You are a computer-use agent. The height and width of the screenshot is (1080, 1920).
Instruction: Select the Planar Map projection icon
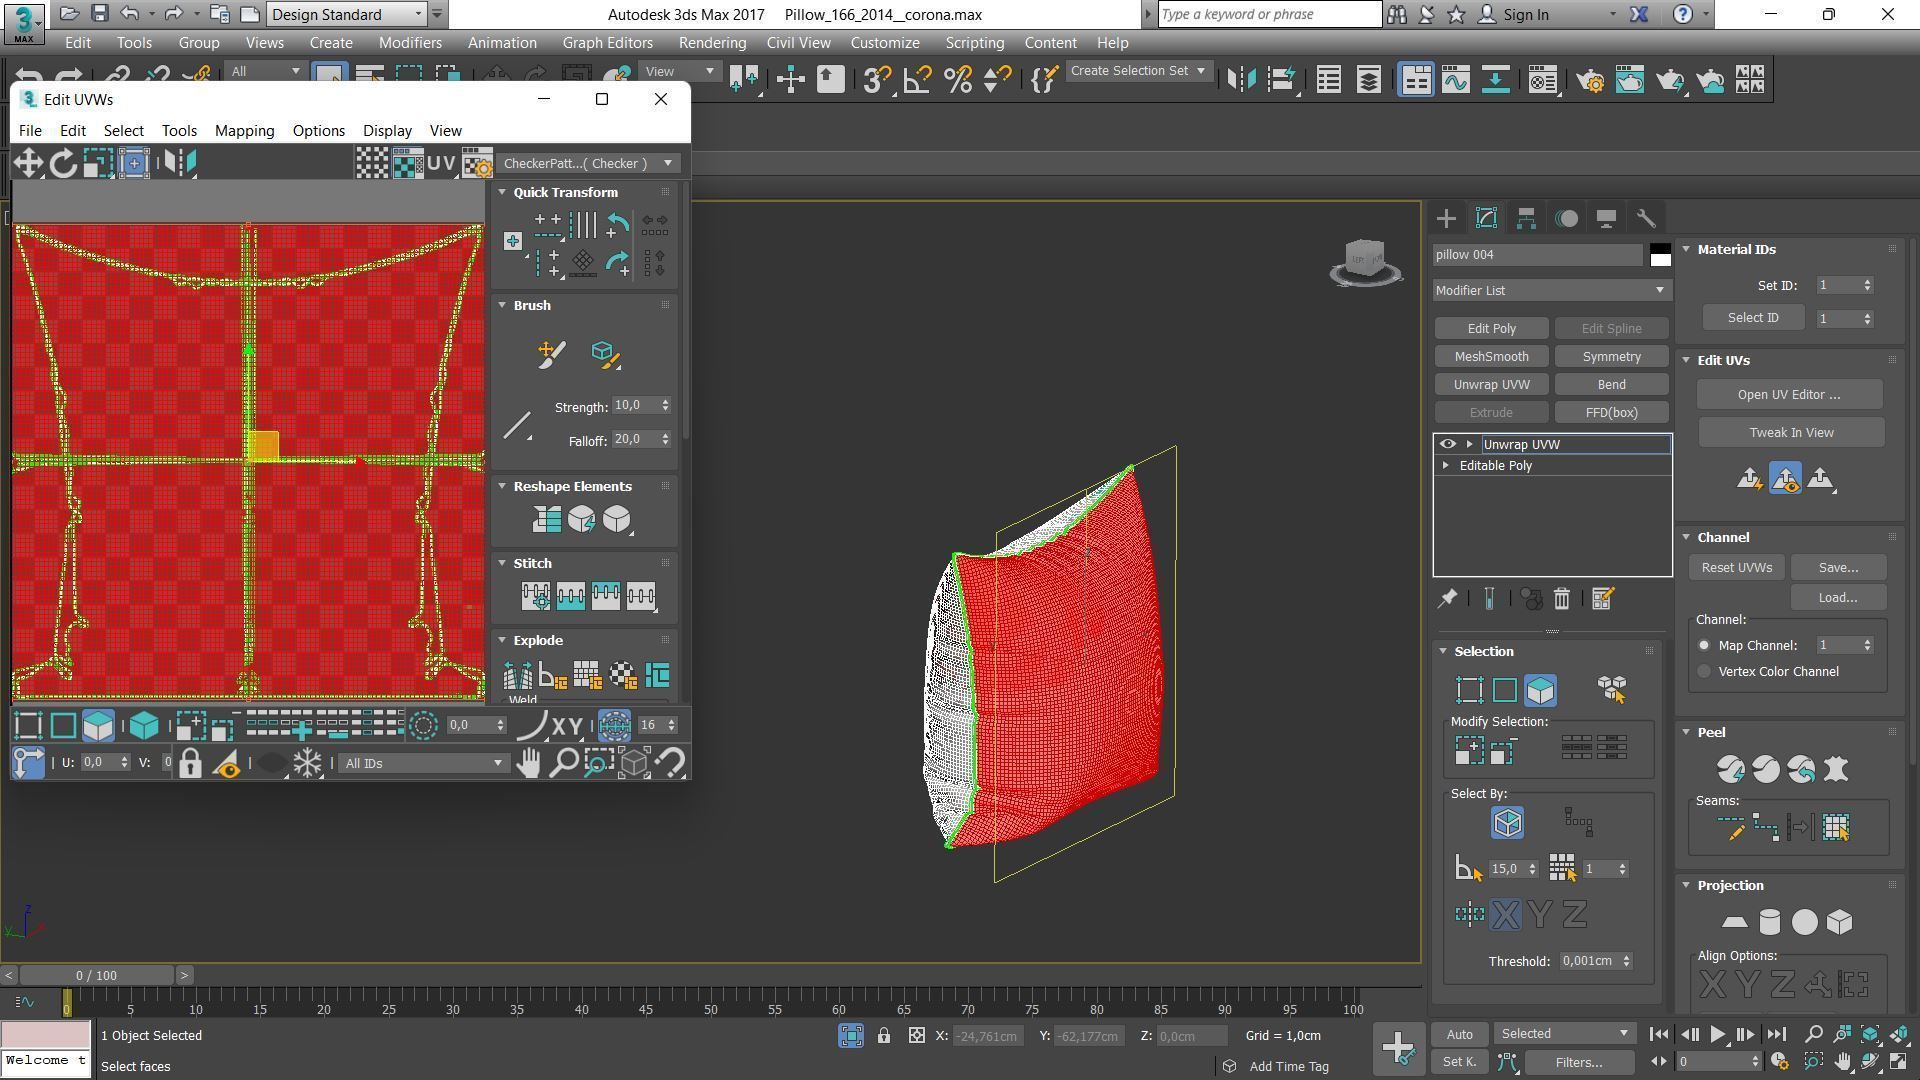point(1734,922)
